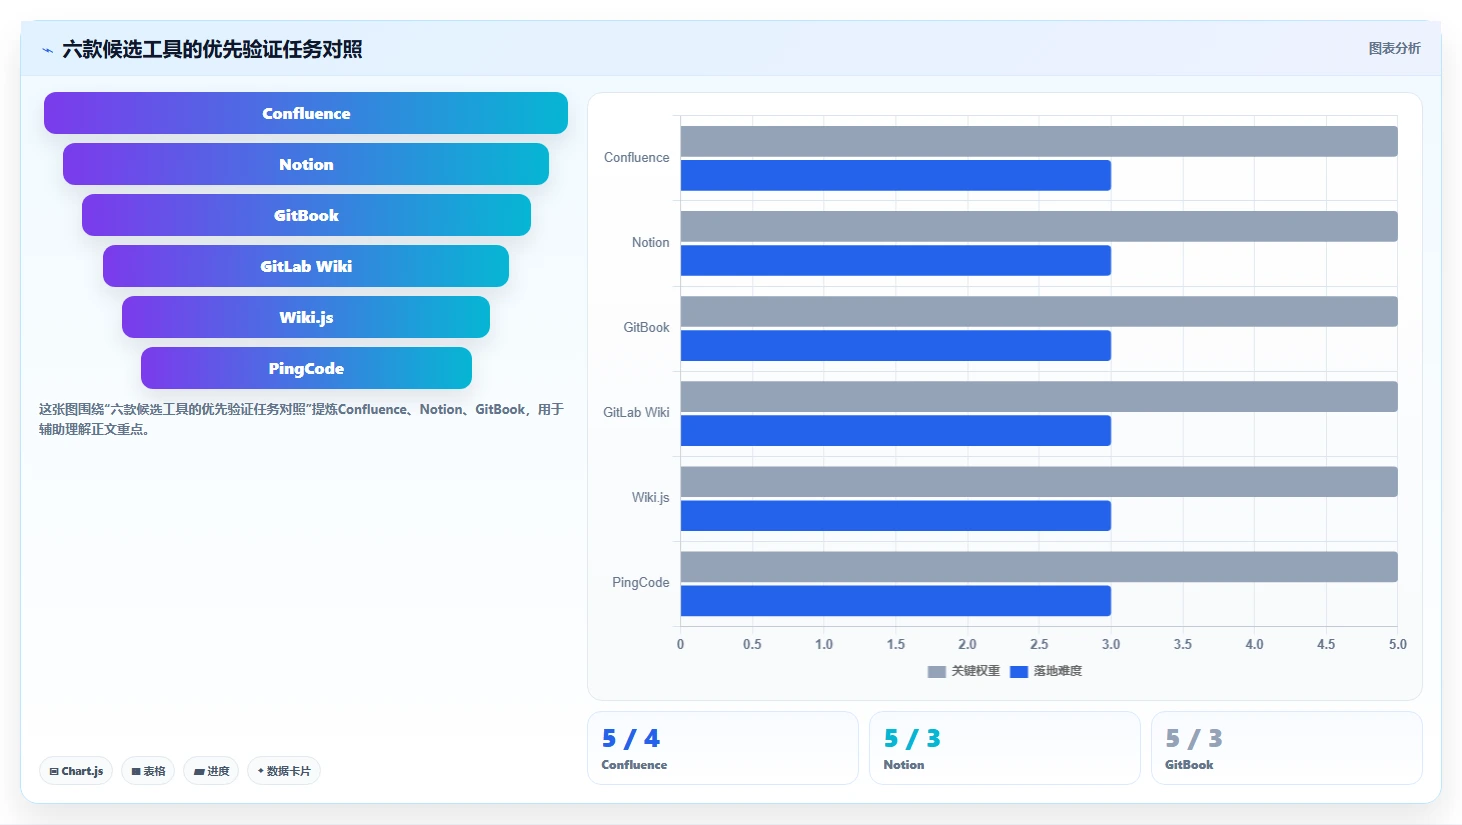Click the GitLab Wiki gray chart bar

click(x=1039, y=396)
